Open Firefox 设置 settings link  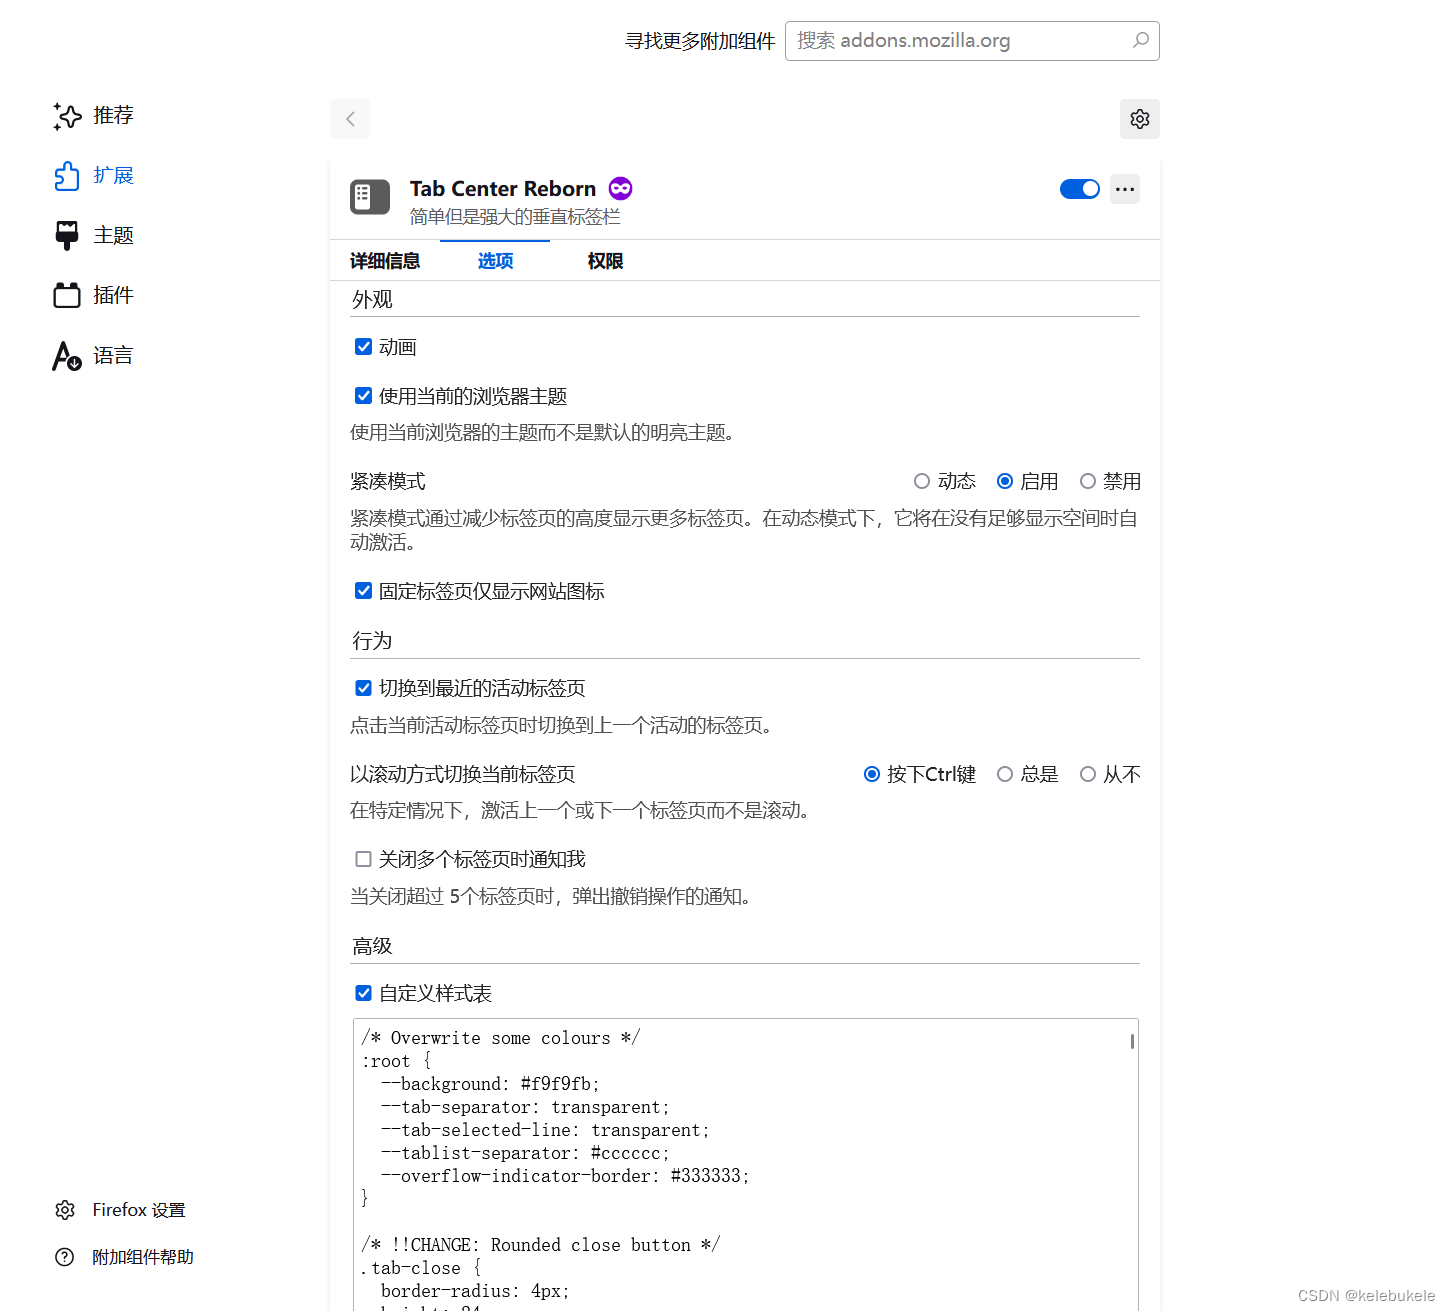coord(120,1210)
